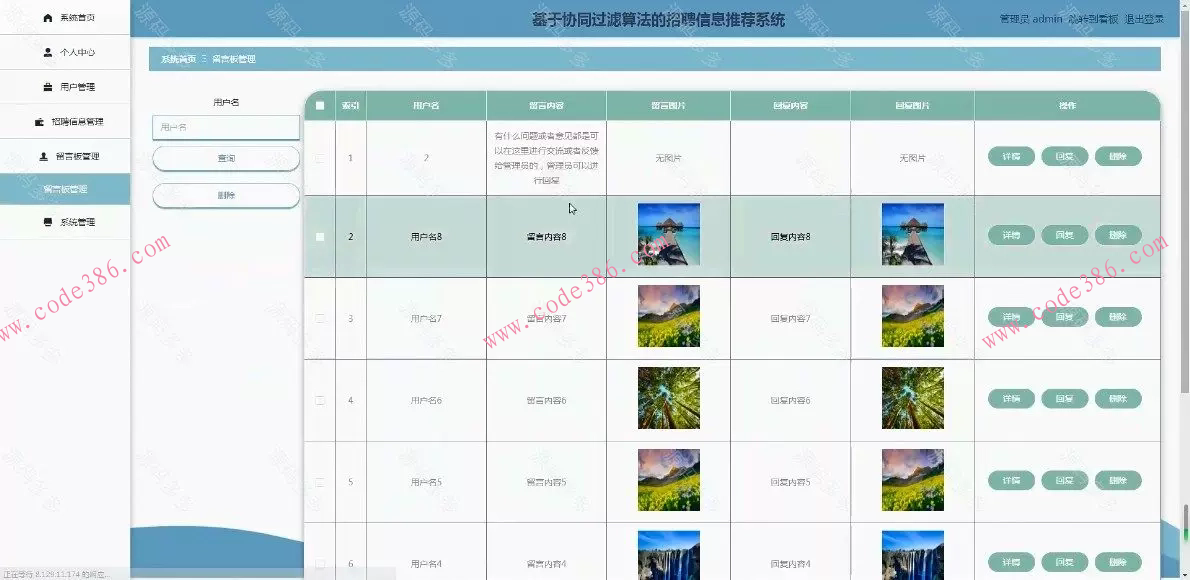The image size is (1190, 580).
Task: Select the highlighted 留言板管理 submenu item
Action: click(x=65, y=188)
